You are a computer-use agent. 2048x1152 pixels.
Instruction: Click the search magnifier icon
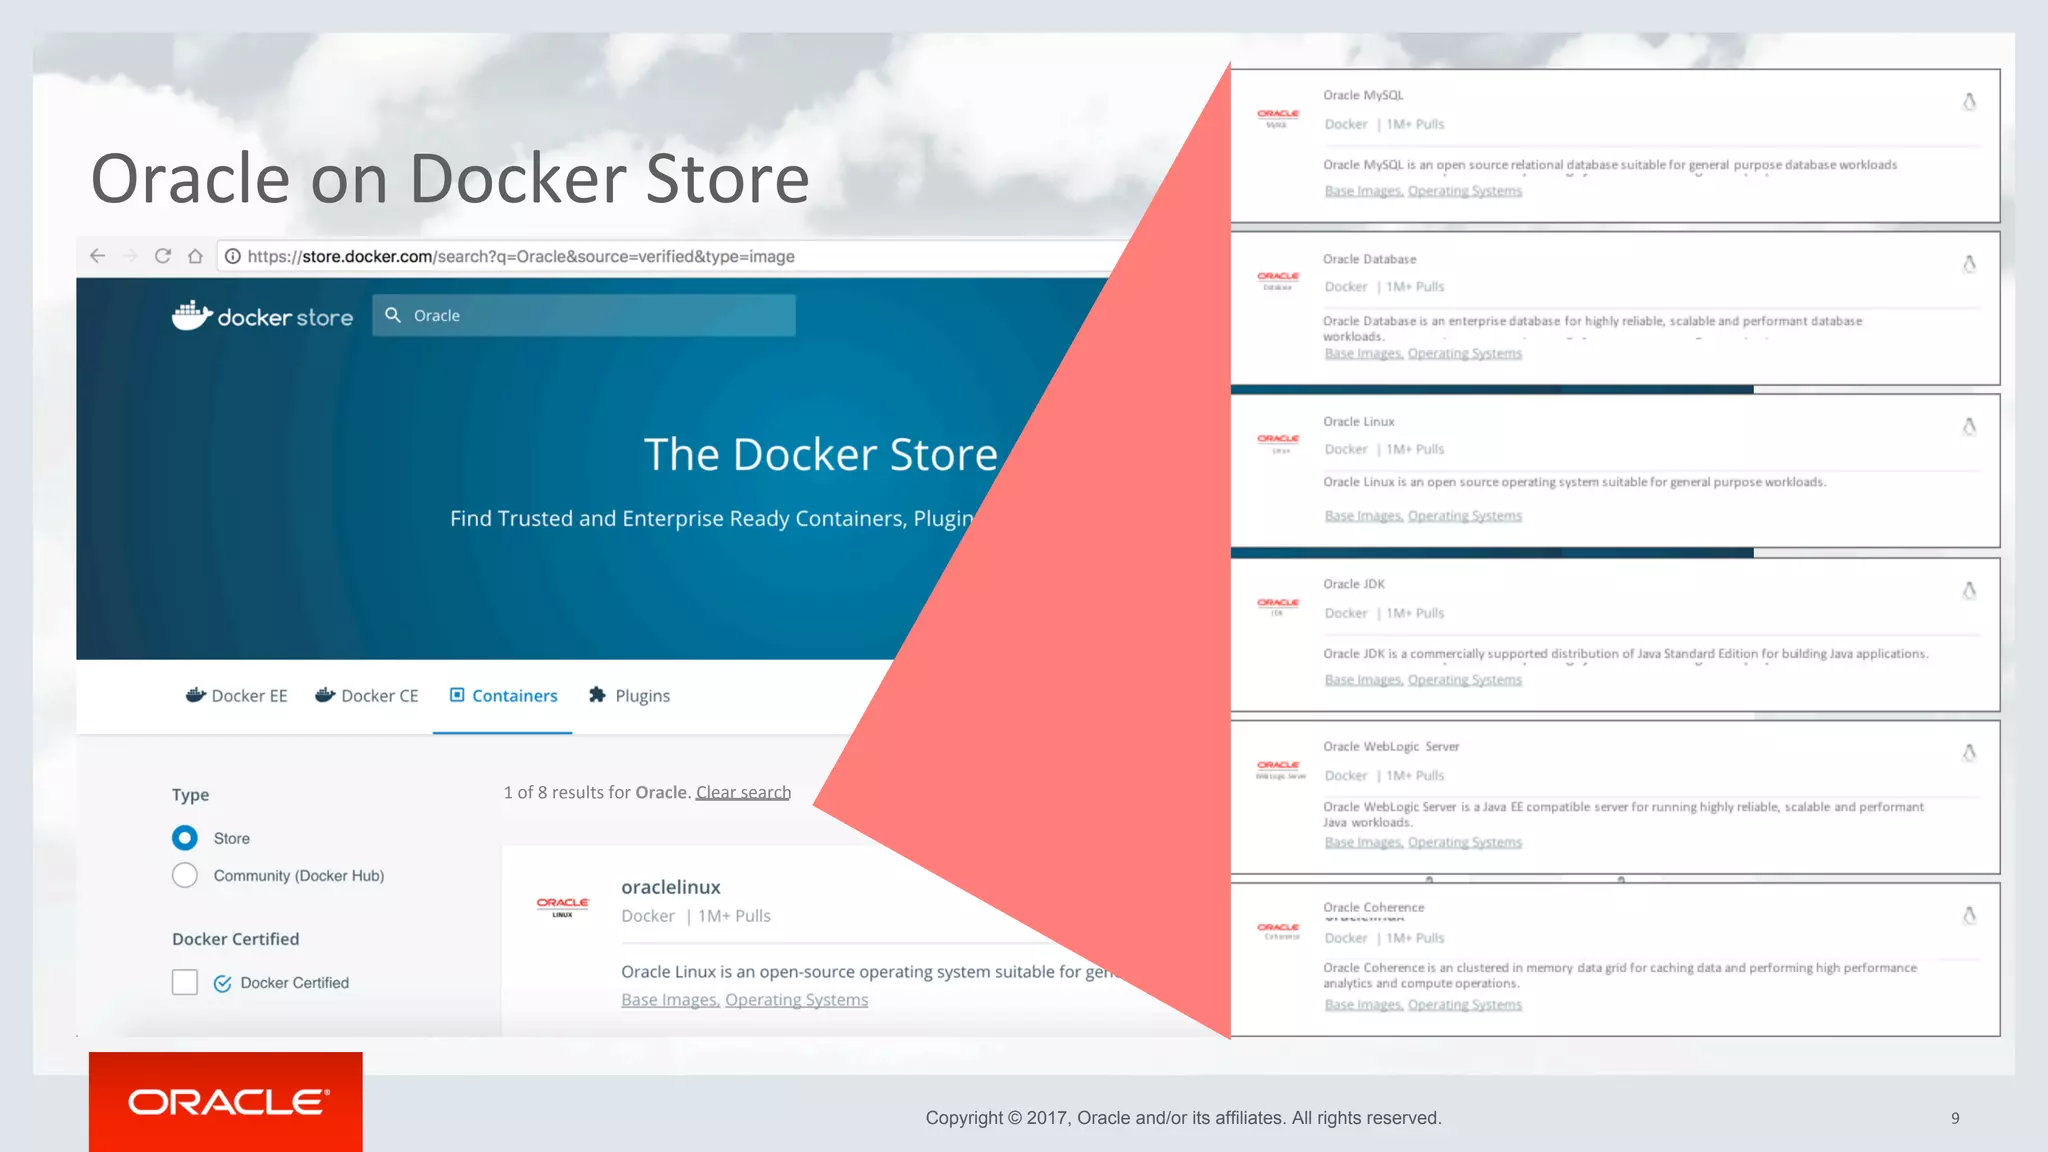coord(393,315)
